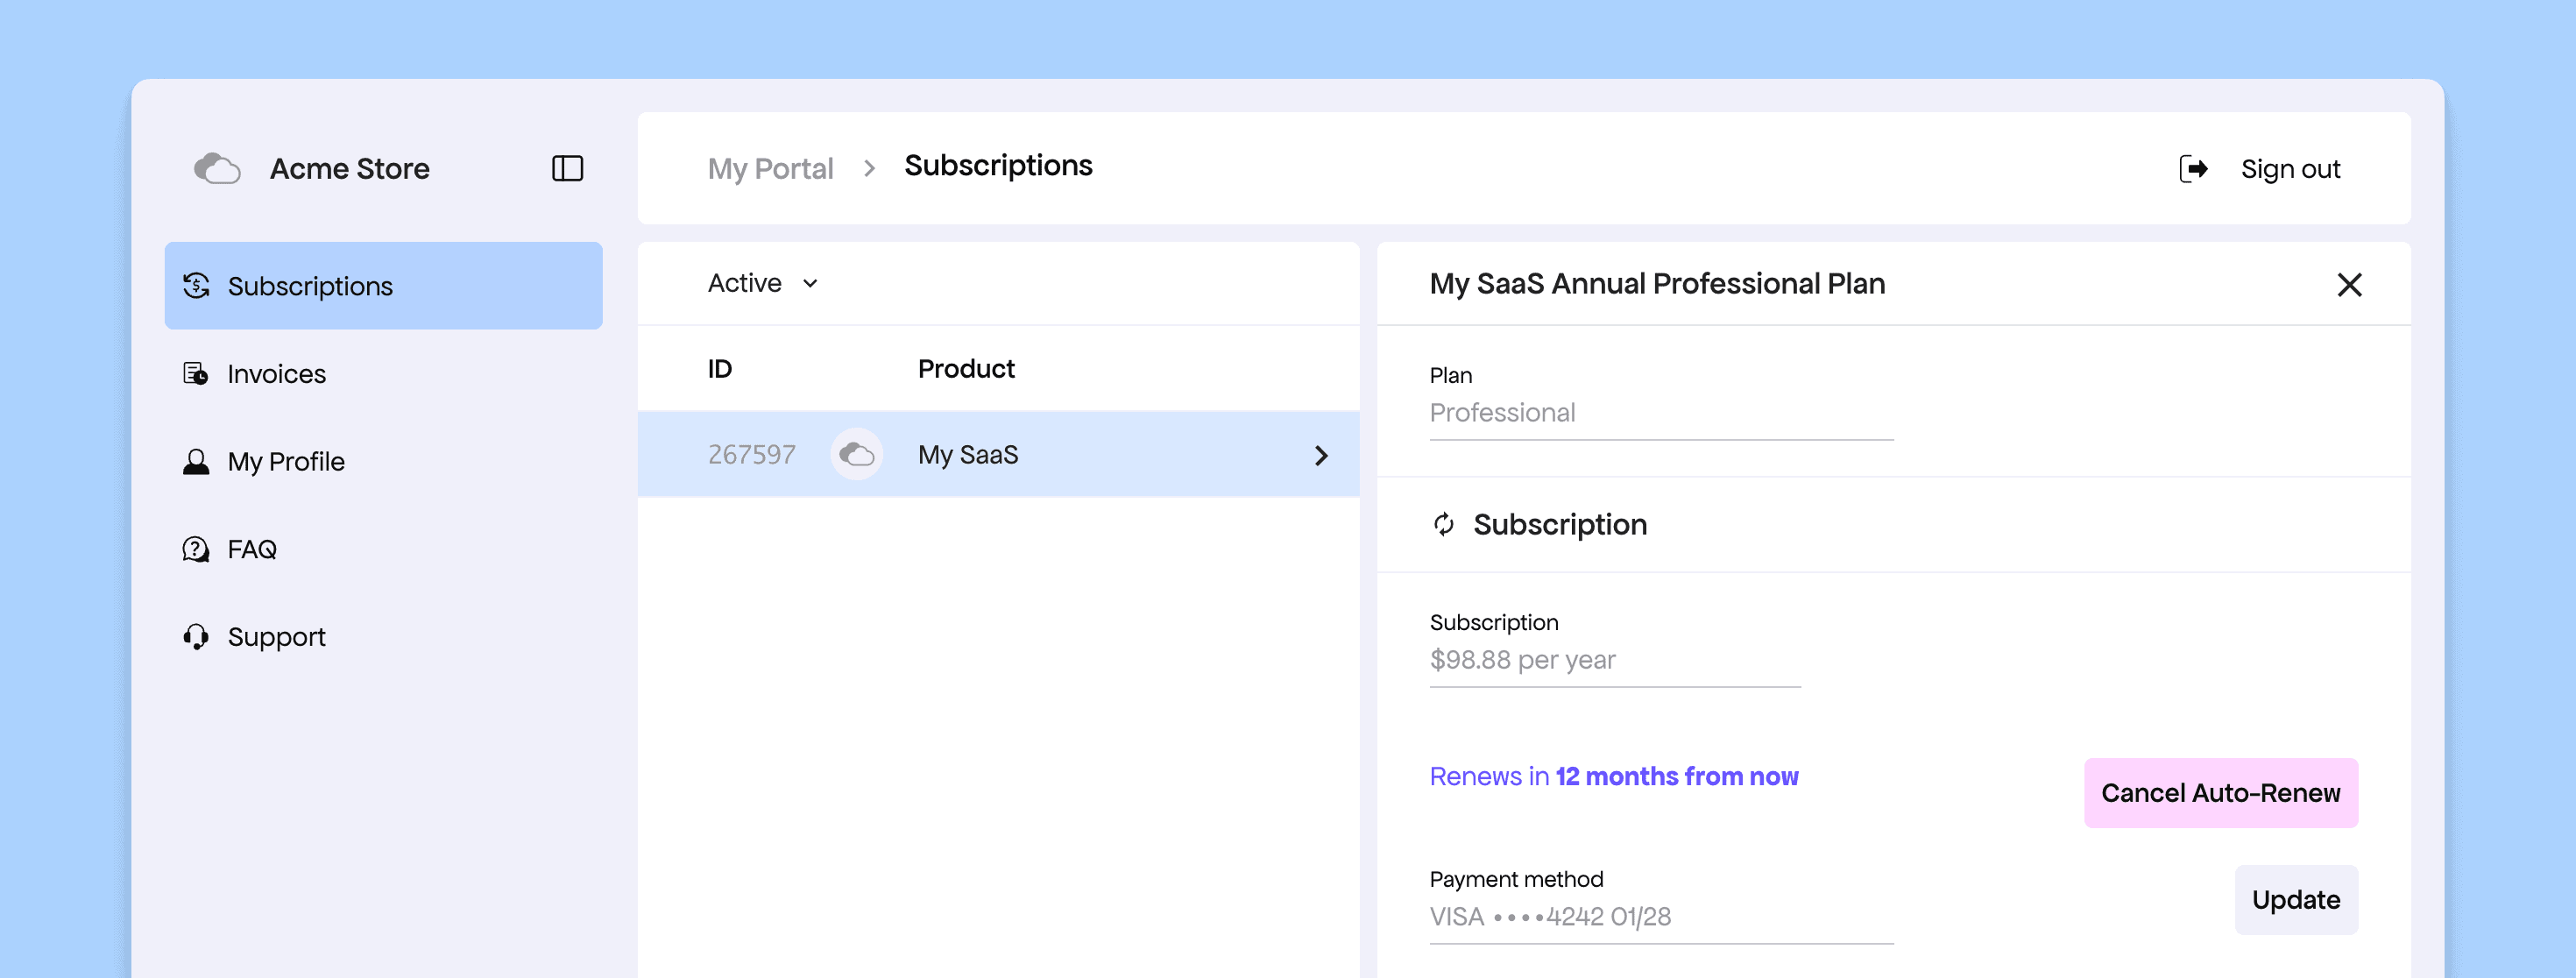The image size is (2576, 978).
Task: Navigate to My Portal breadcrumb link
Action: [770, 169]
